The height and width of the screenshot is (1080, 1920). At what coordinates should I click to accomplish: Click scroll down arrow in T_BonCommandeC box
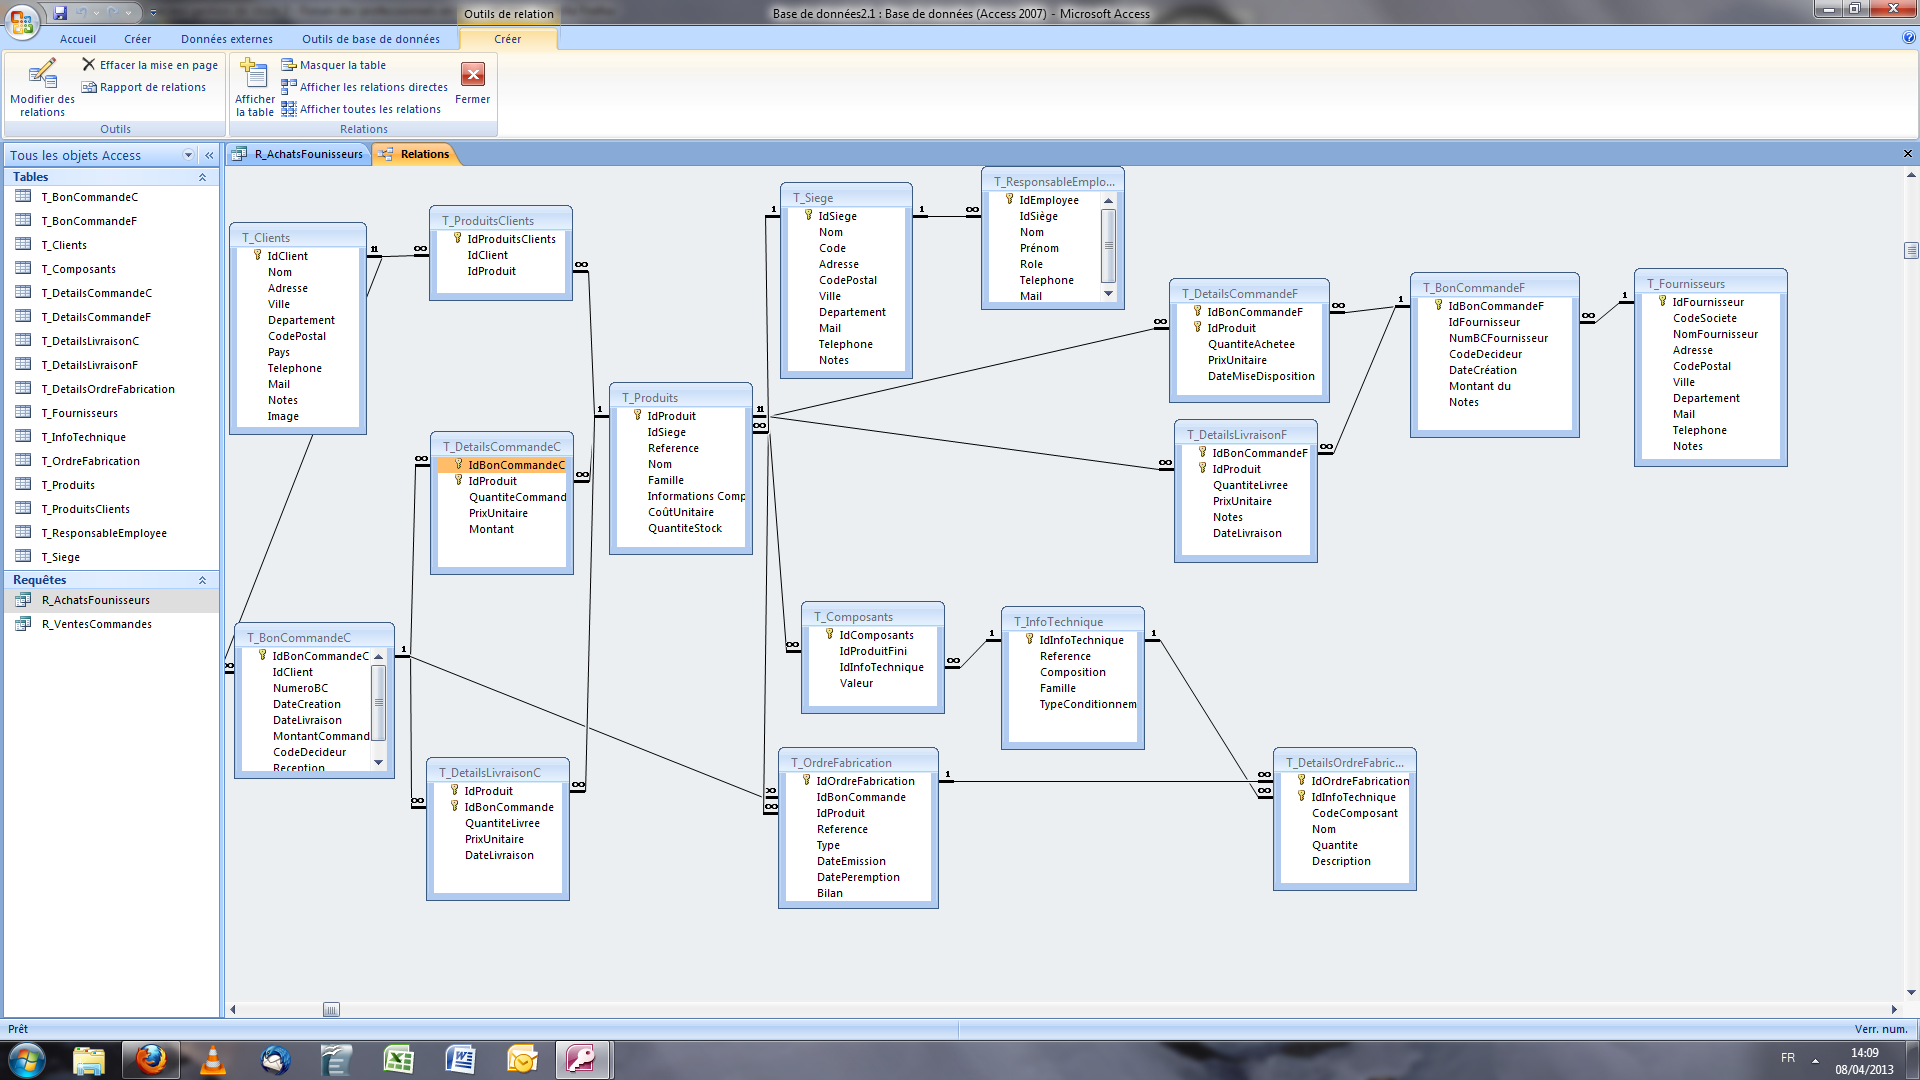[378, 762]
